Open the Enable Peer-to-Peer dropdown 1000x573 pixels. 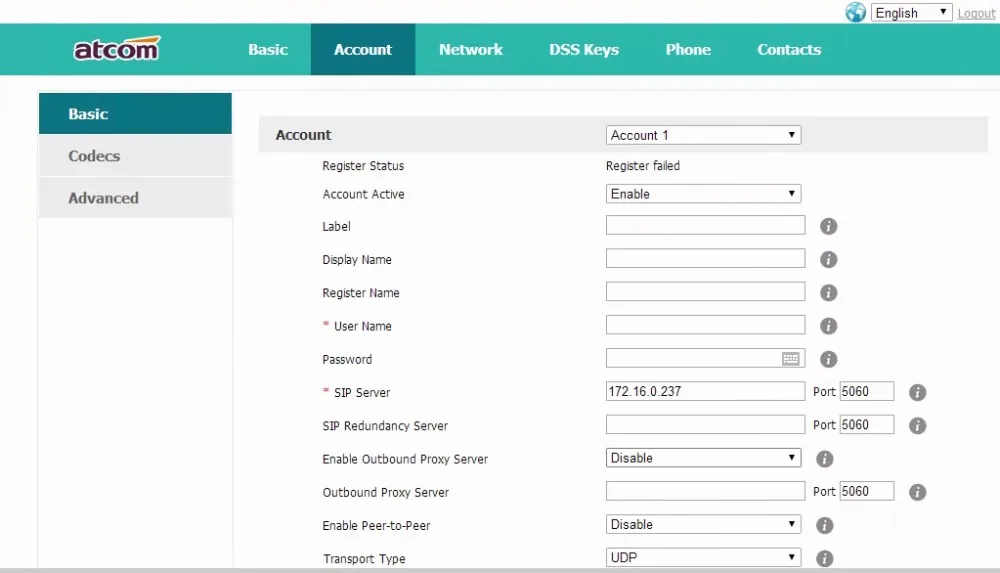click(703, 524)
